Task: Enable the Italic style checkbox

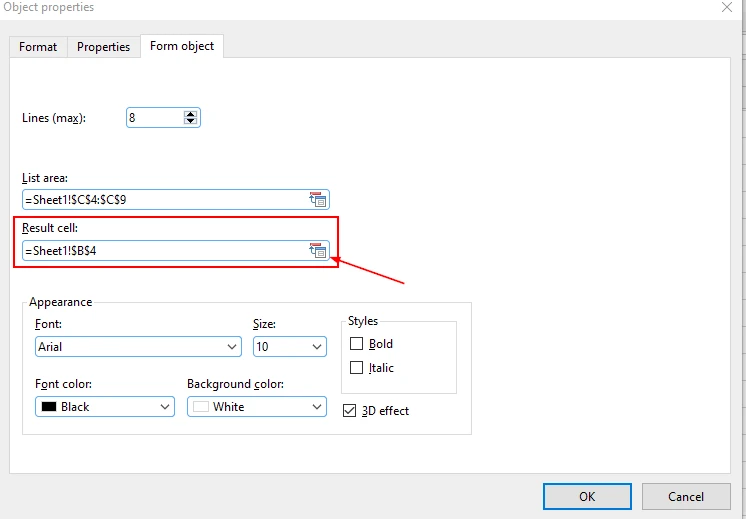Action: [357, 368]
